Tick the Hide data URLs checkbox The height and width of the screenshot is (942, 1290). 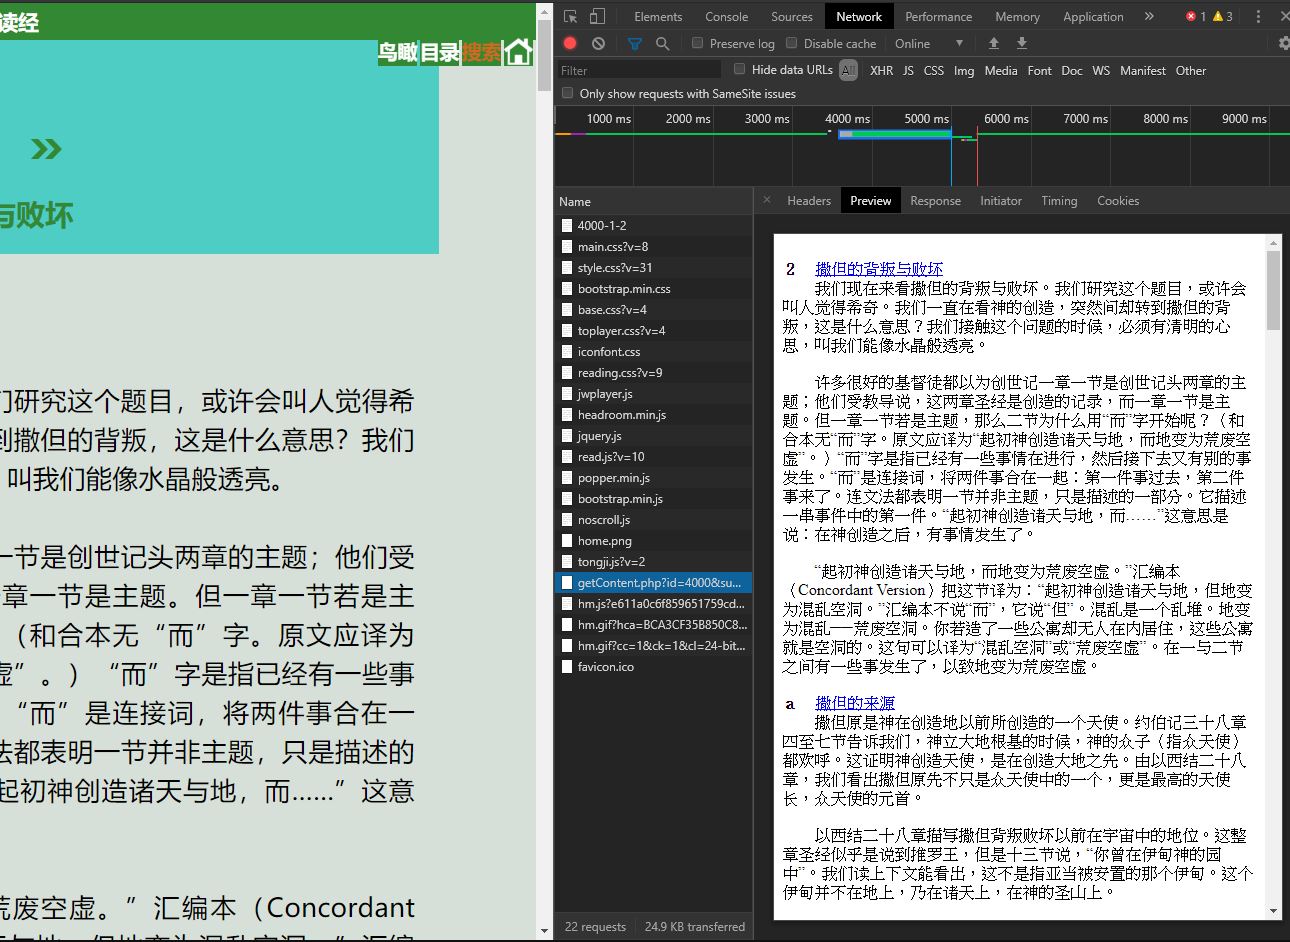coord(740,69)
